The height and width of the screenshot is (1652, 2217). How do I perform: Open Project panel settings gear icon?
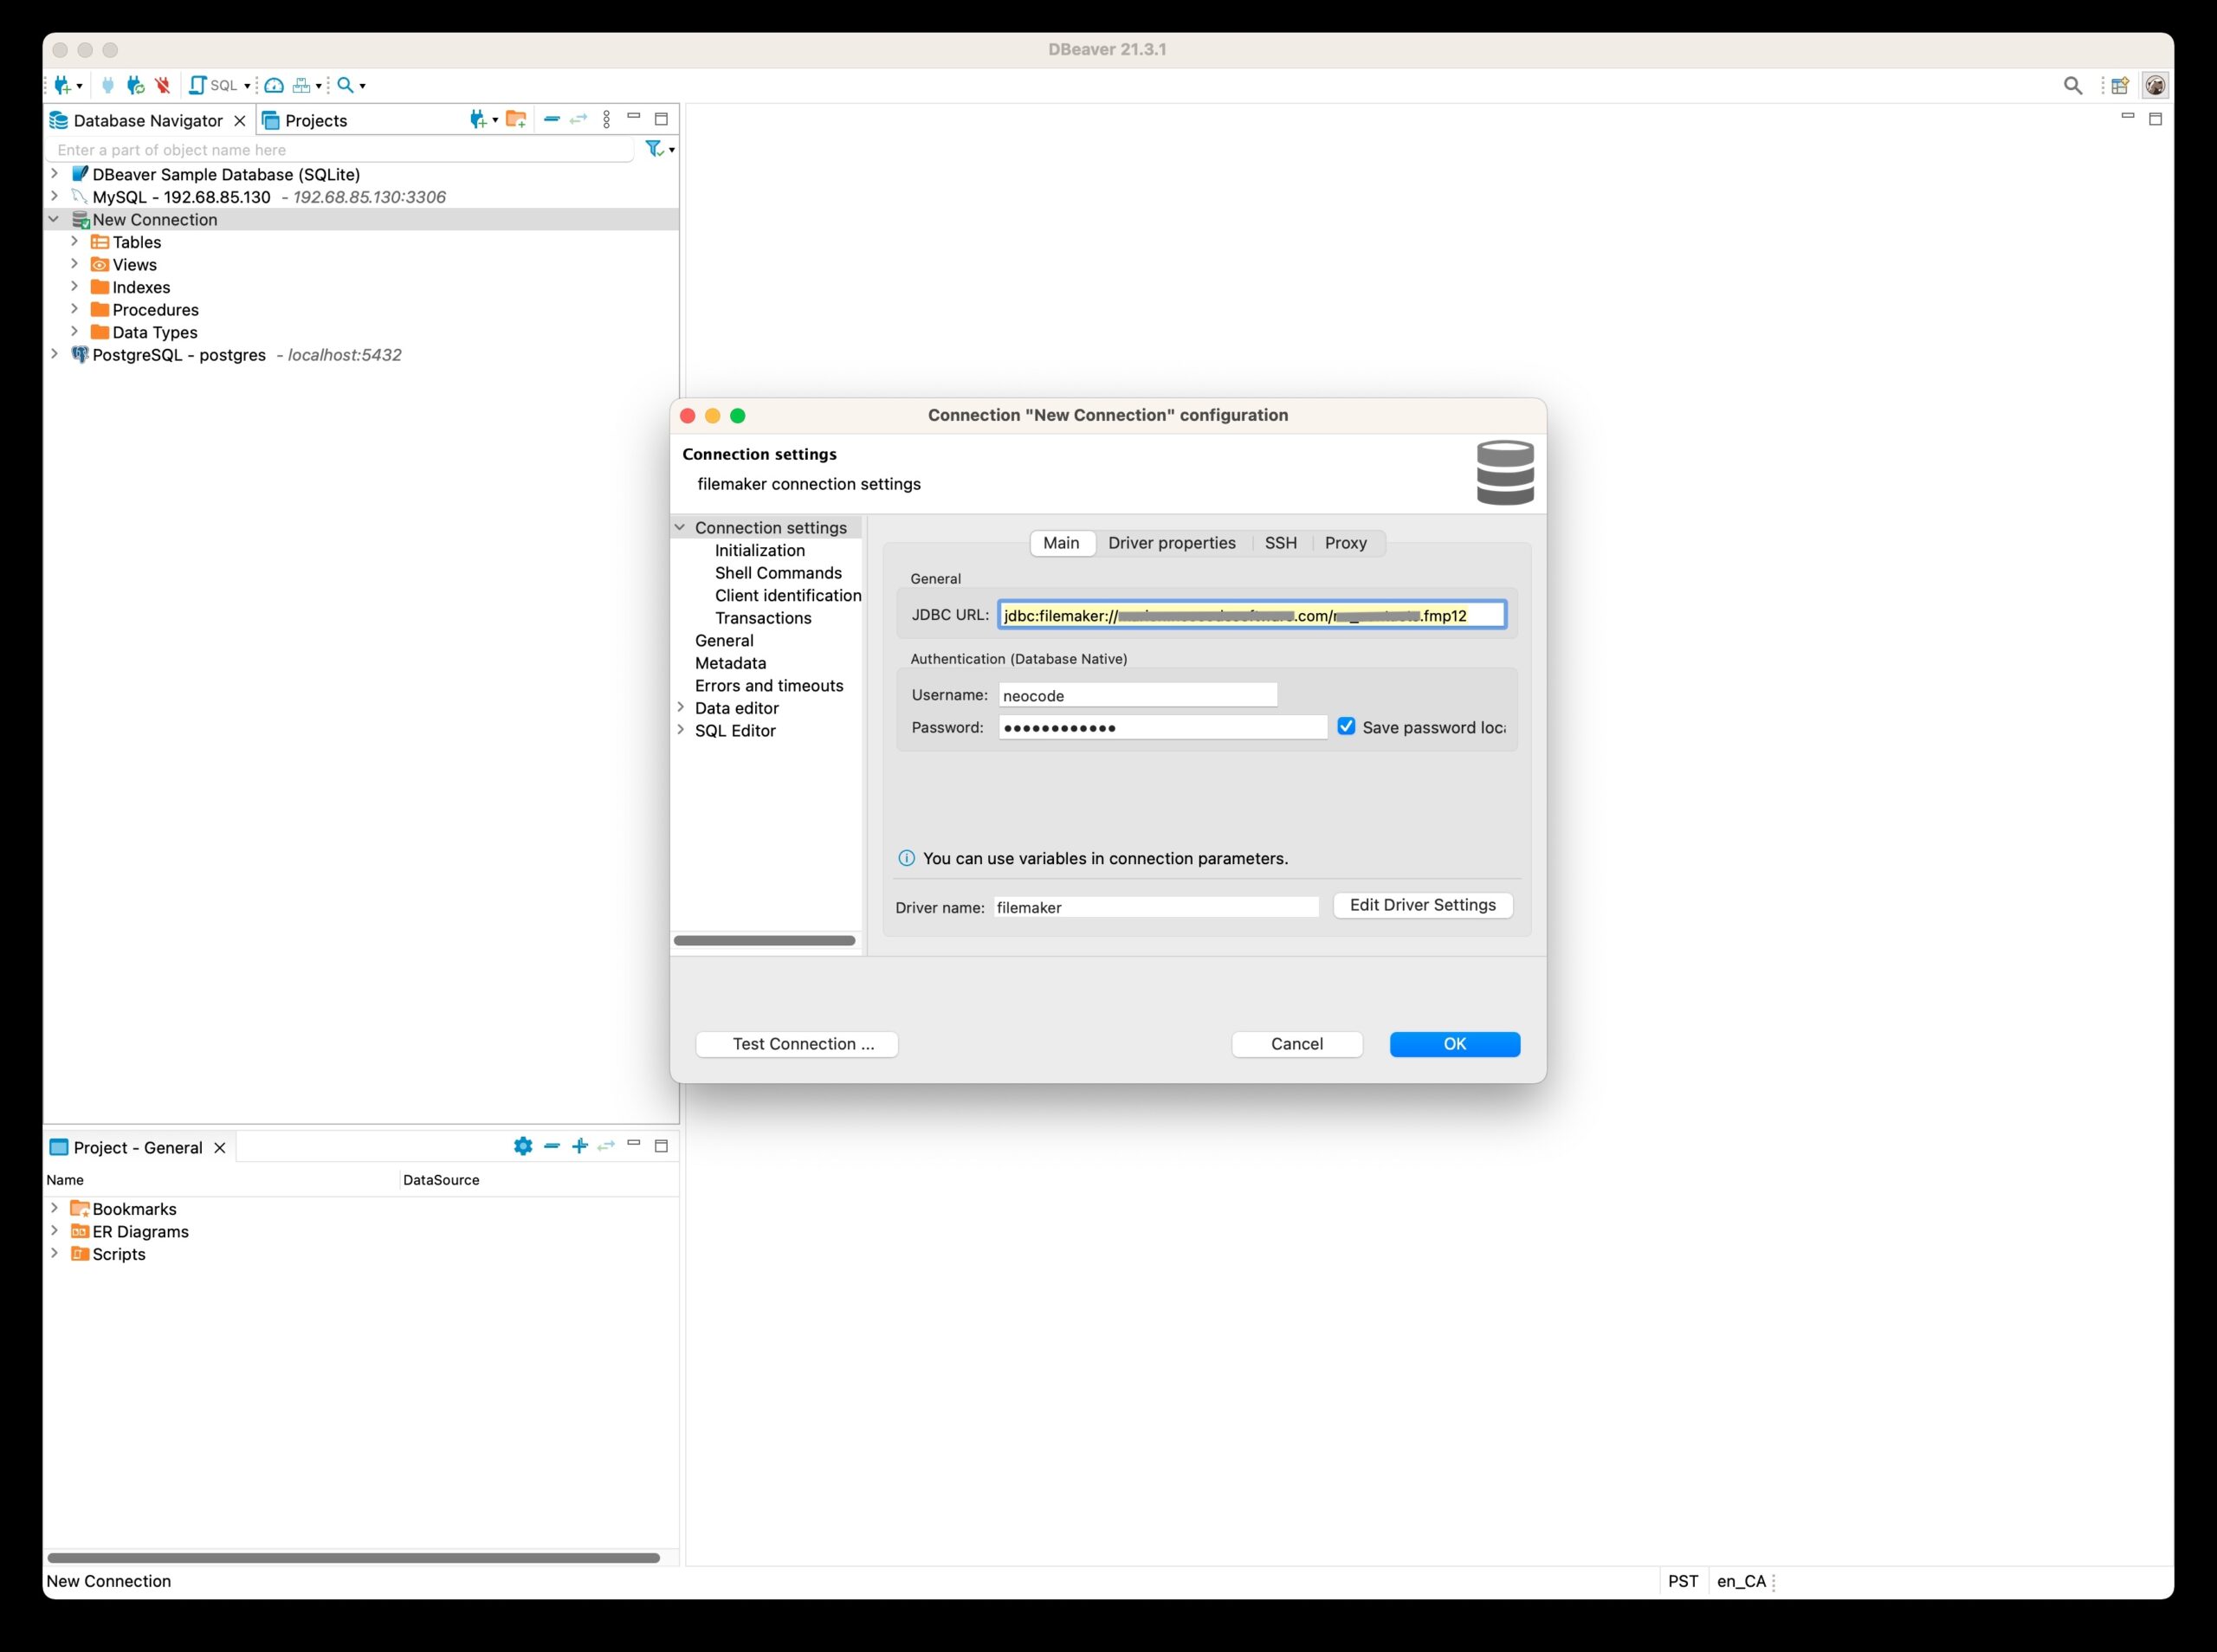pos(523,1146)
